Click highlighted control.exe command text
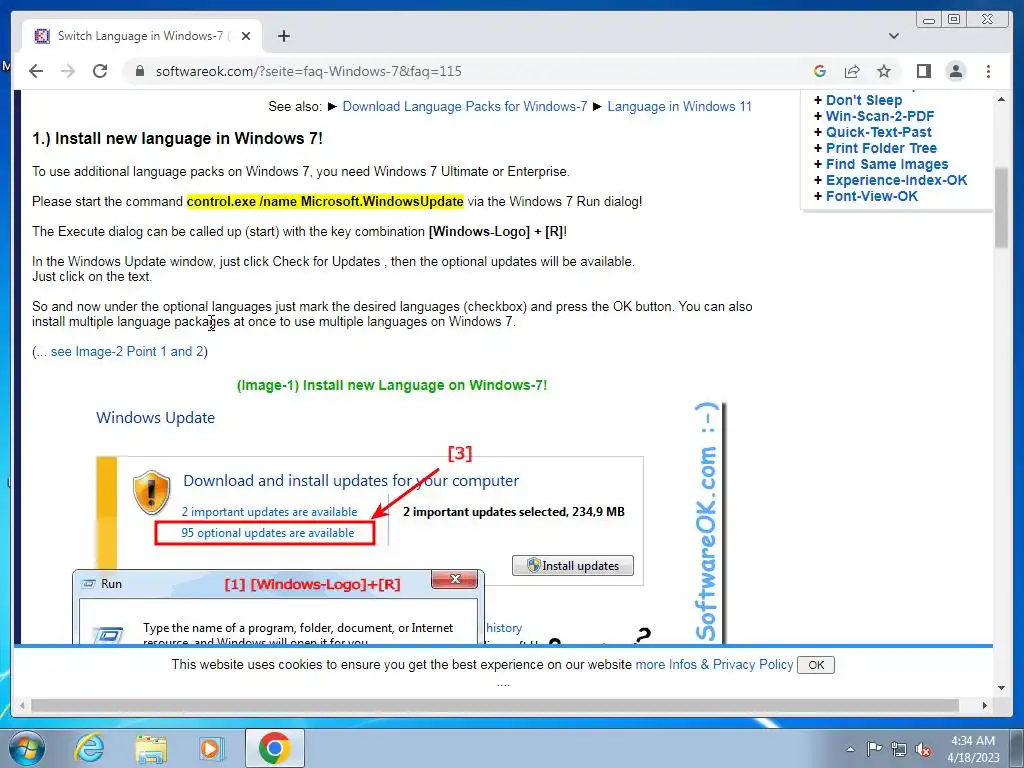 [x=325, y=201]
